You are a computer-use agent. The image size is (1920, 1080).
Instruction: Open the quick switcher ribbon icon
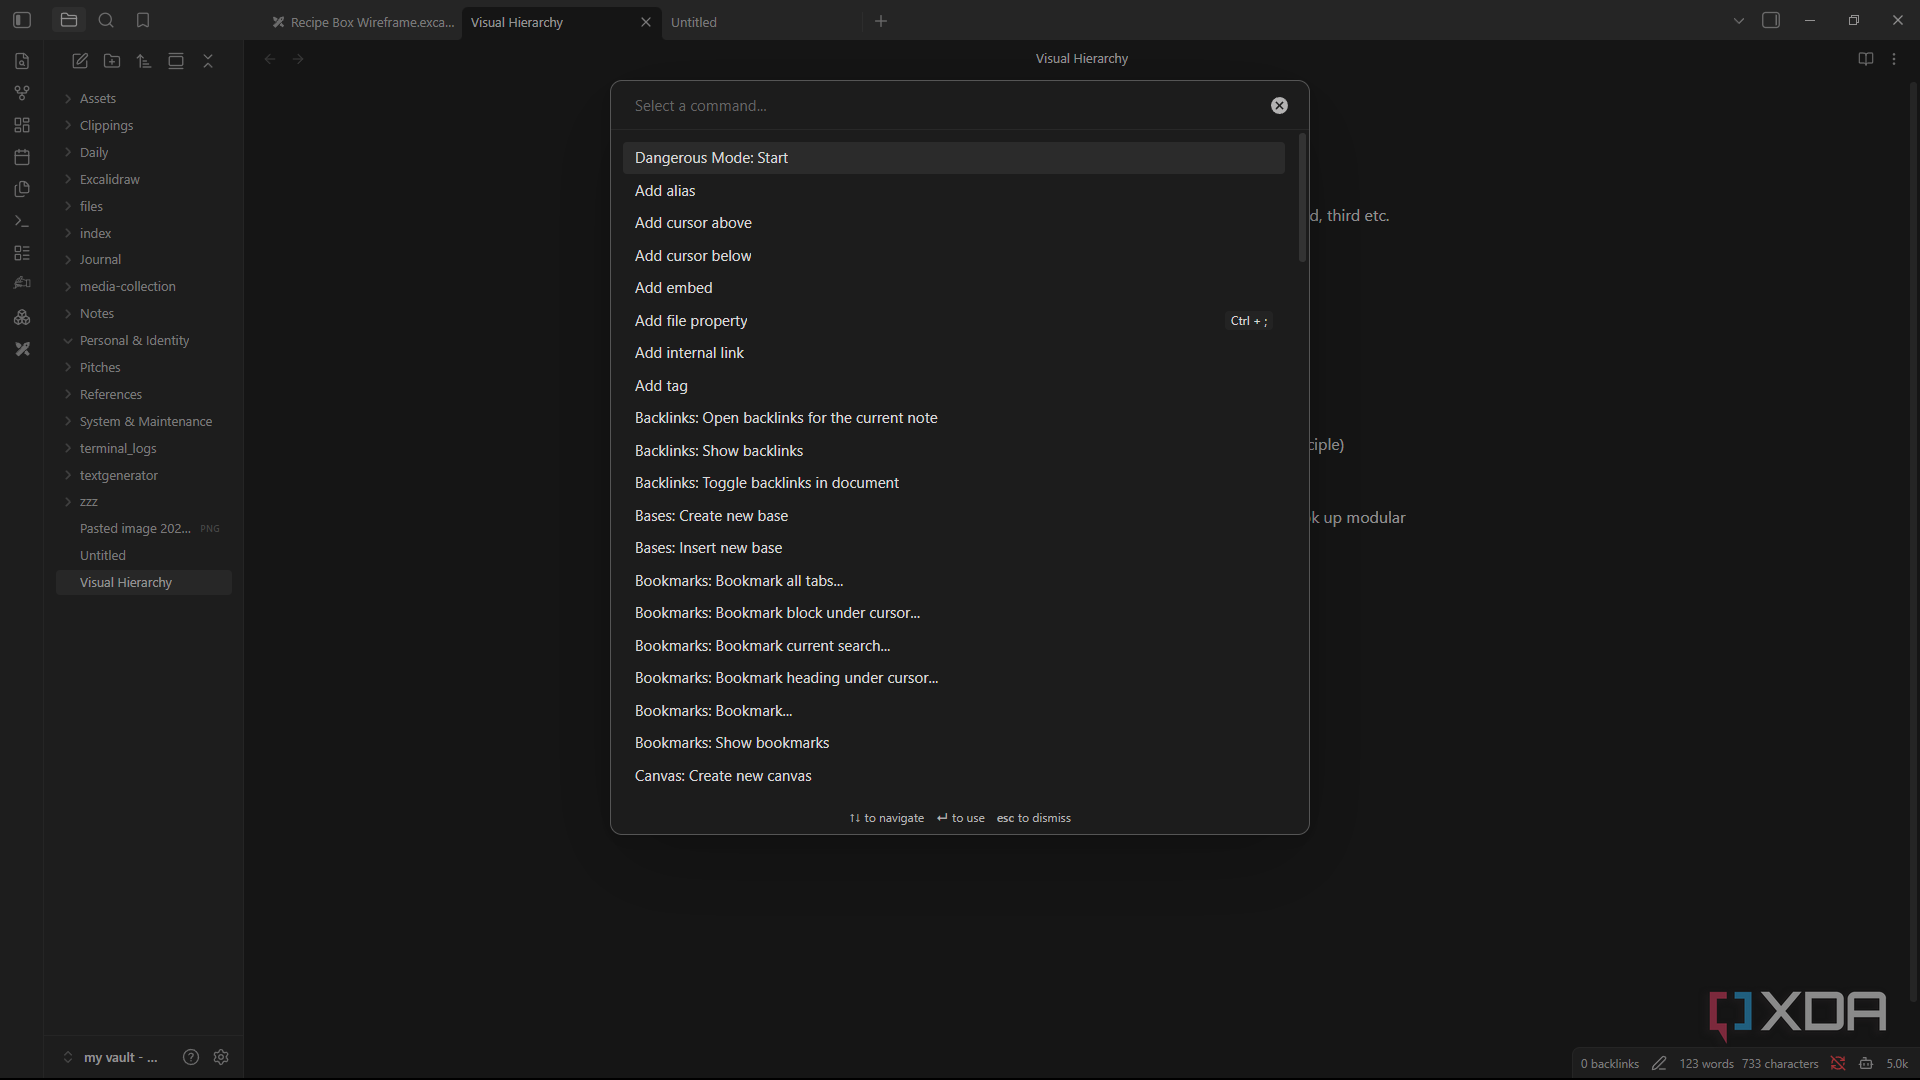22,61
